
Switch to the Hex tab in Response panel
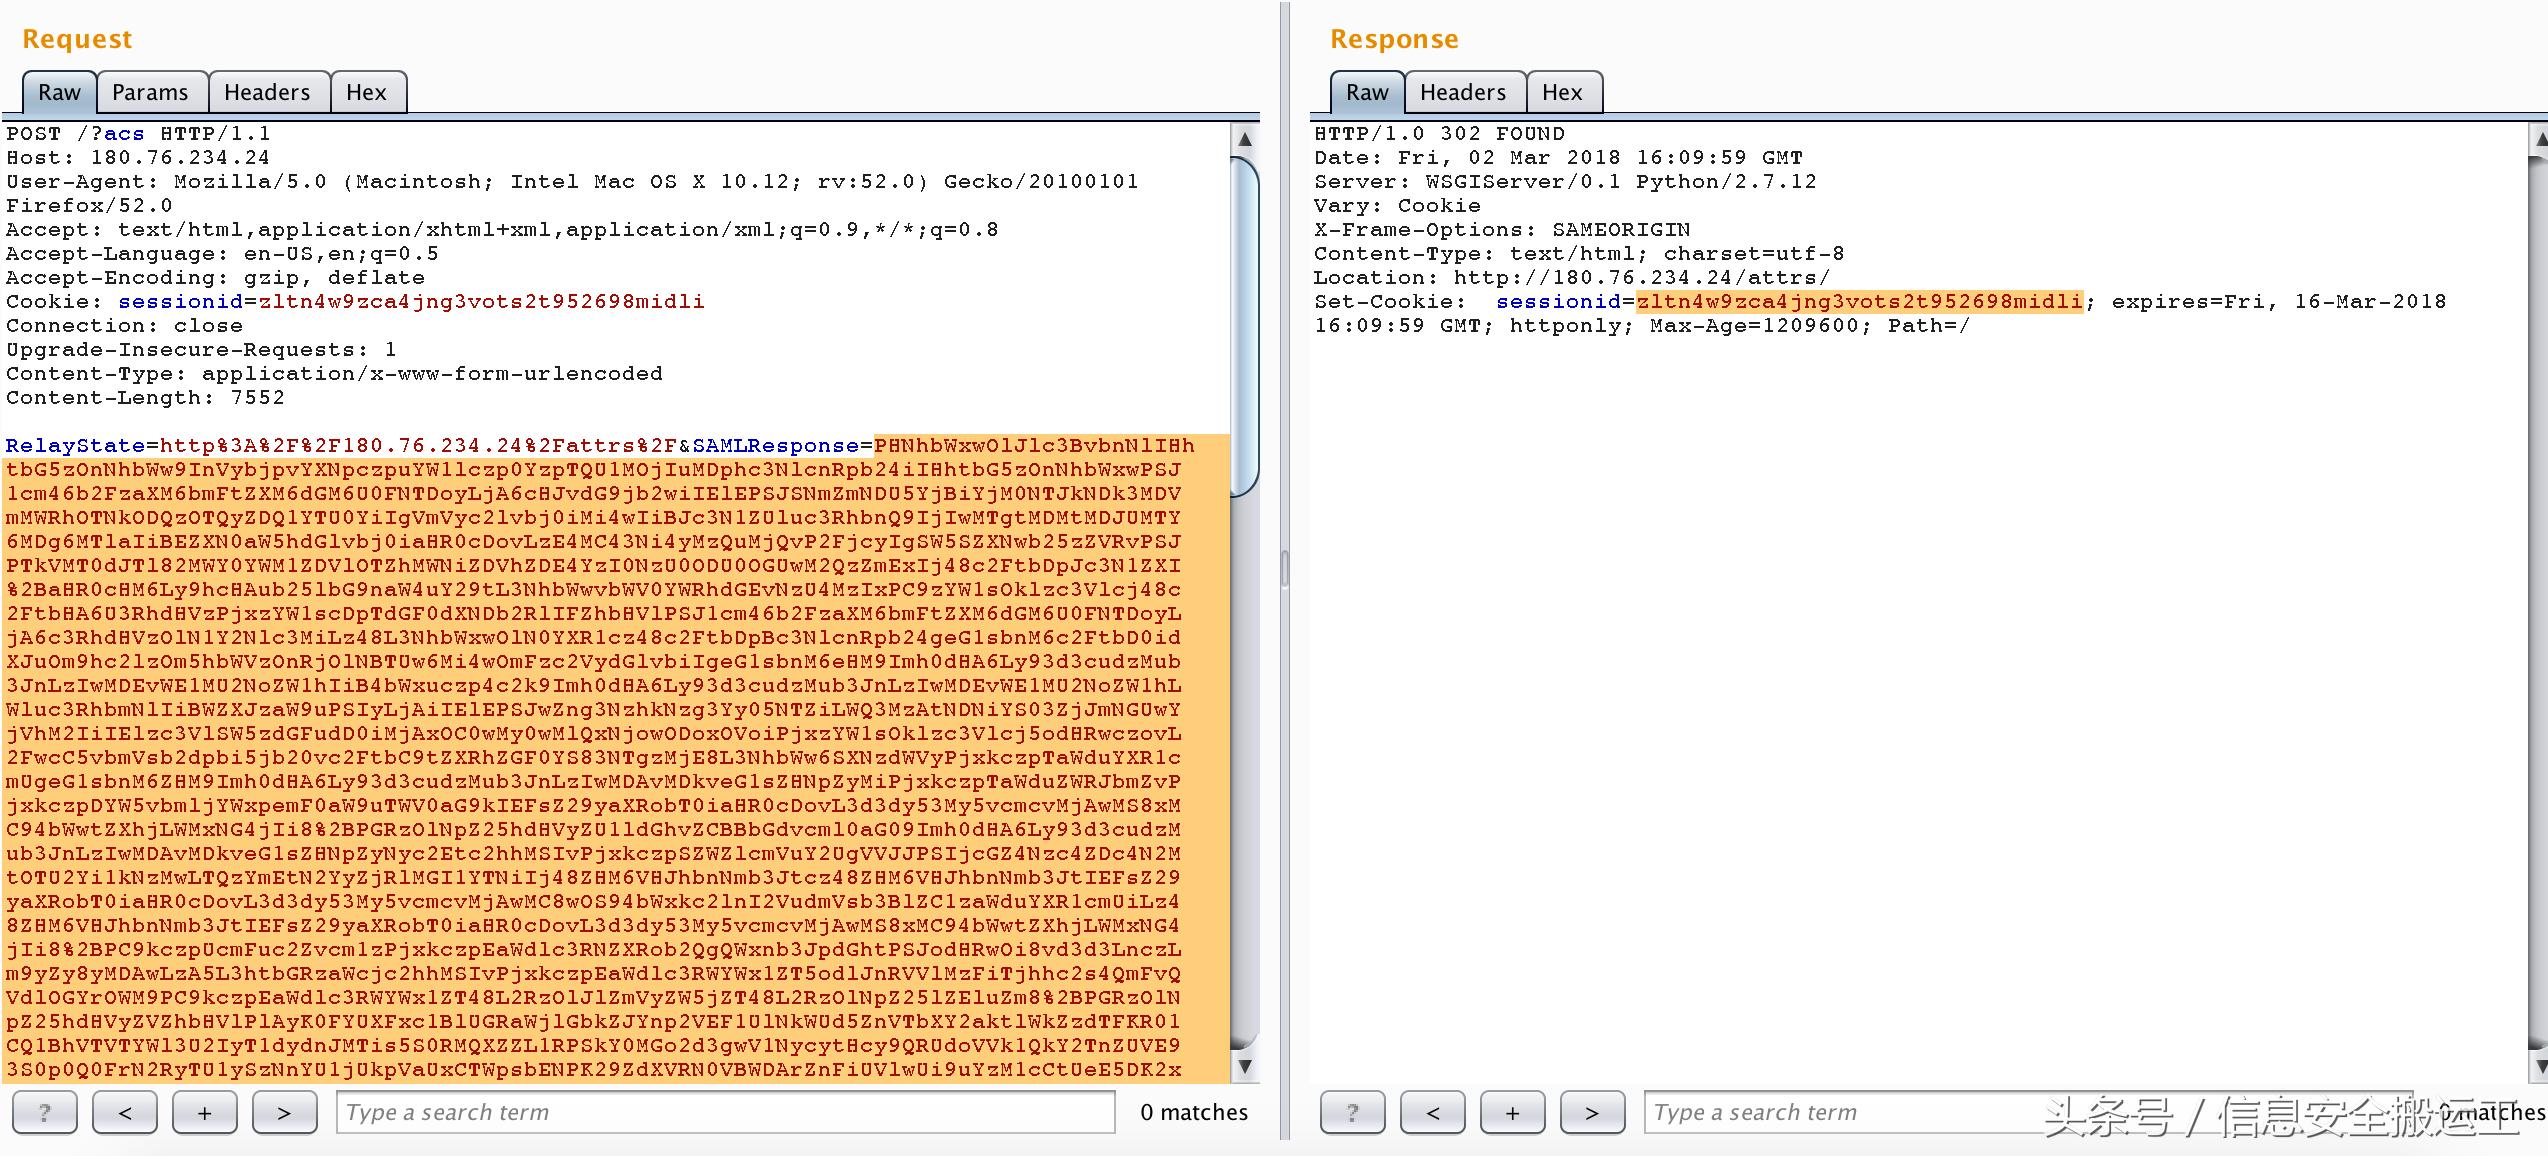click(x=1562, y=91)
